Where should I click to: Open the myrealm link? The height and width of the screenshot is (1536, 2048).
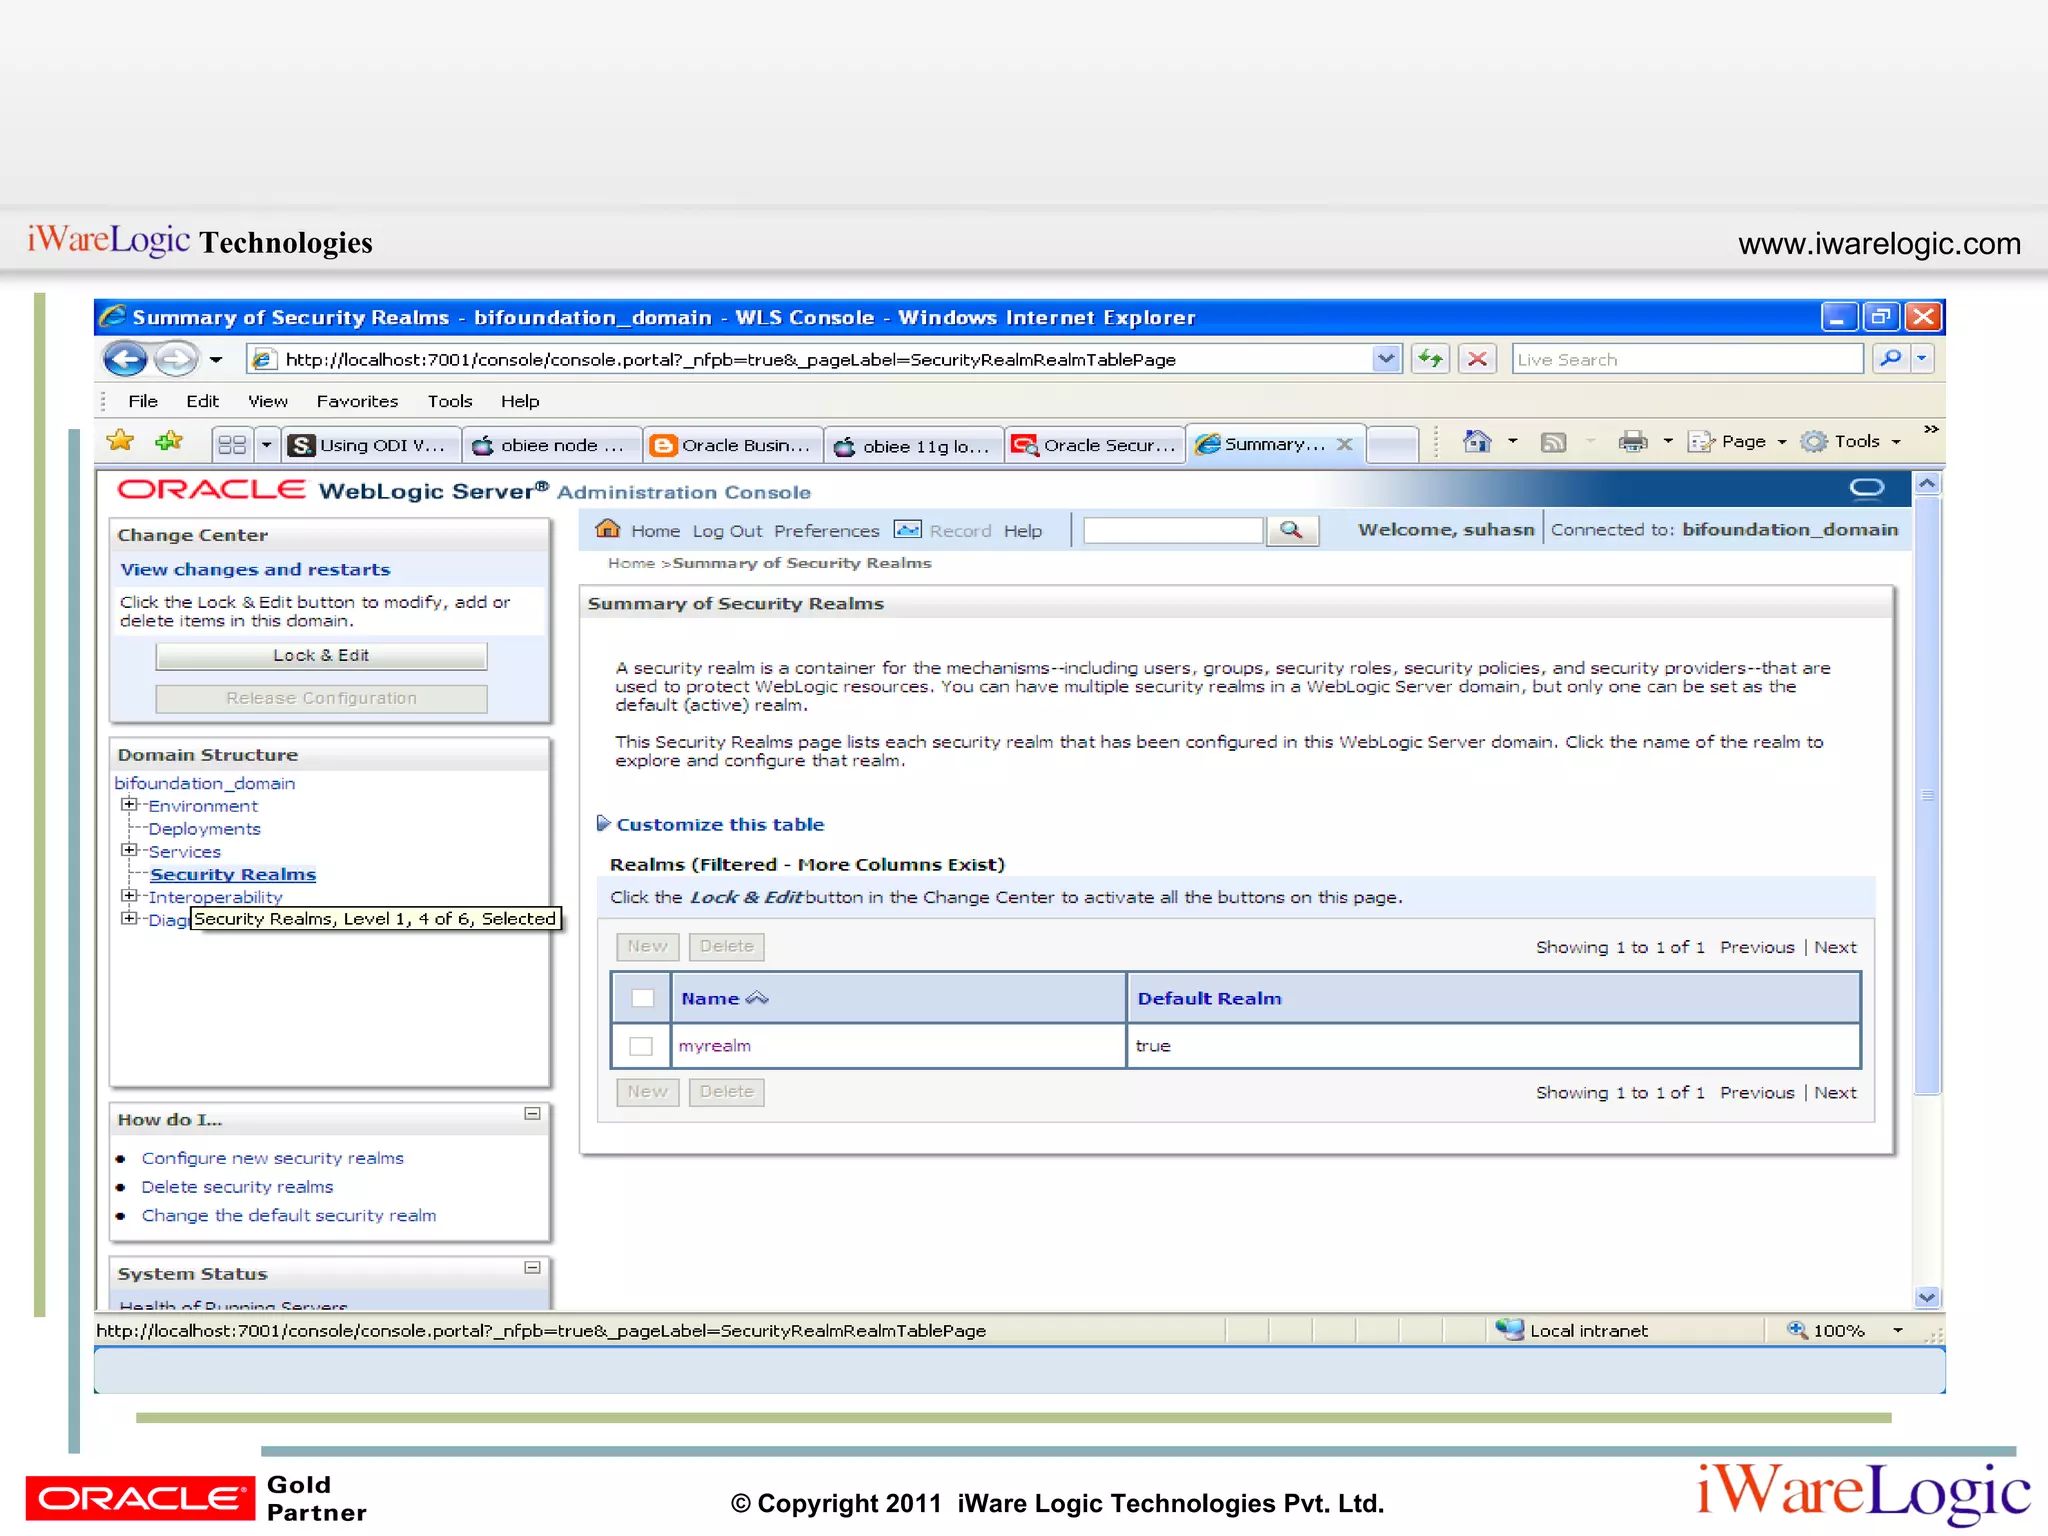click(x=714, y=1046)
